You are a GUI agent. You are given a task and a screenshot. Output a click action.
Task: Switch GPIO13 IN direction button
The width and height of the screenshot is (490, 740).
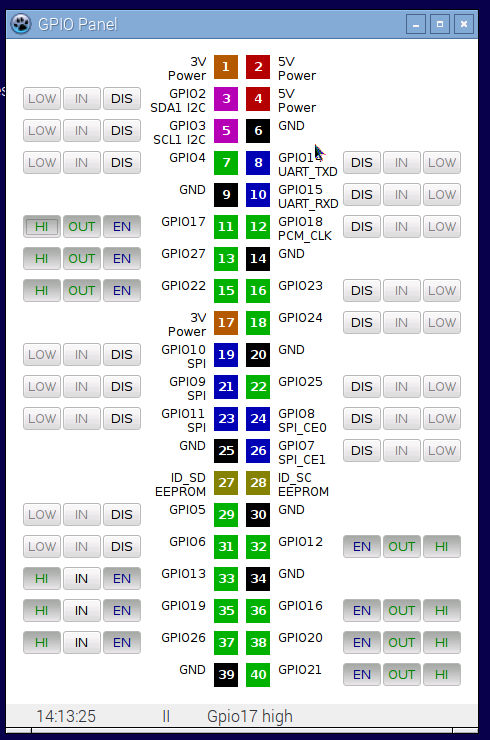click(82, 579)
